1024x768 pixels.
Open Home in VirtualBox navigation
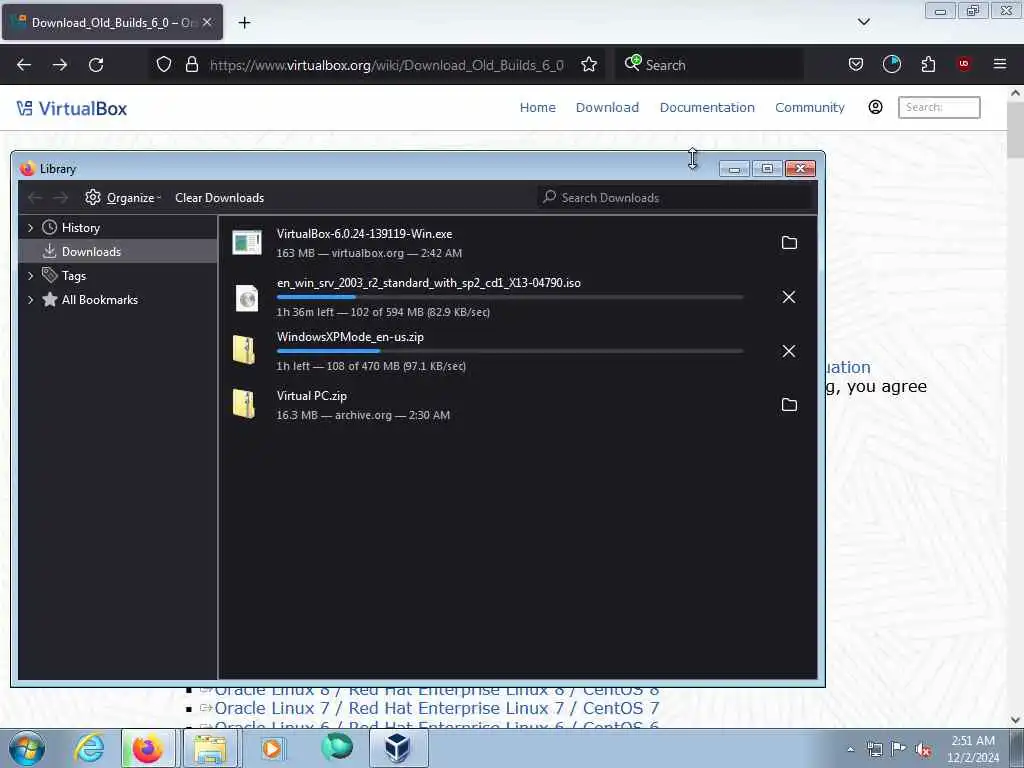pos(537,108)
